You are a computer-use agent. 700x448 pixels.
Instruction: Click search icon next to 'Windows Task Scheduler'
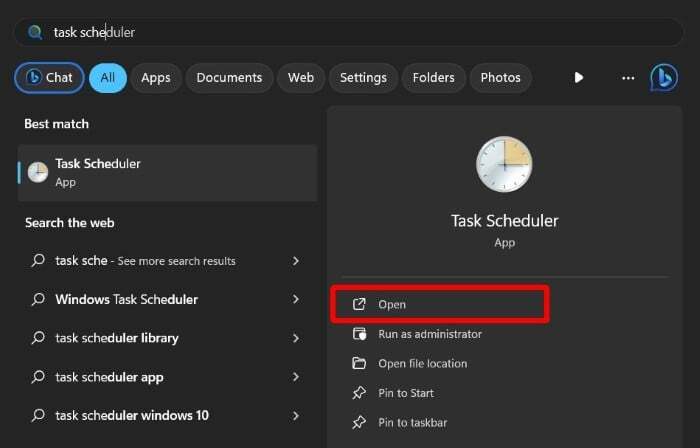[x=38, y=299]
